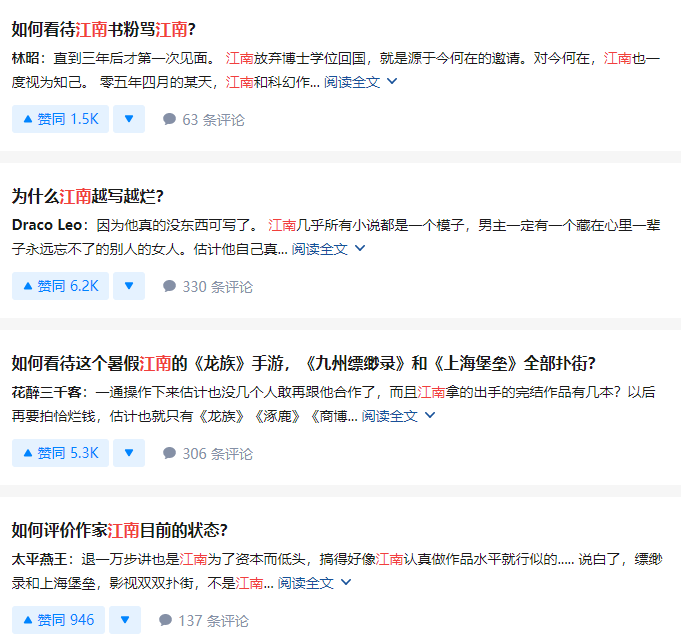Open the 63 条评论 comments
The height and width of the screenshot is (639, 681).
[204, 119]
